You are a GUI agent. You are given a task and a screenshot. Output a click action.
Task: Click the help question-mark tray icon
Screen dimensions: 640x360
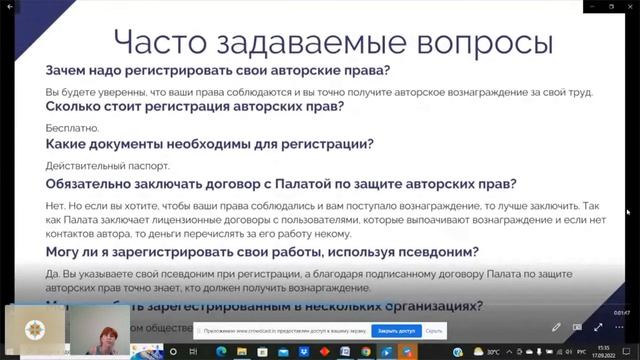click(458, 351)
